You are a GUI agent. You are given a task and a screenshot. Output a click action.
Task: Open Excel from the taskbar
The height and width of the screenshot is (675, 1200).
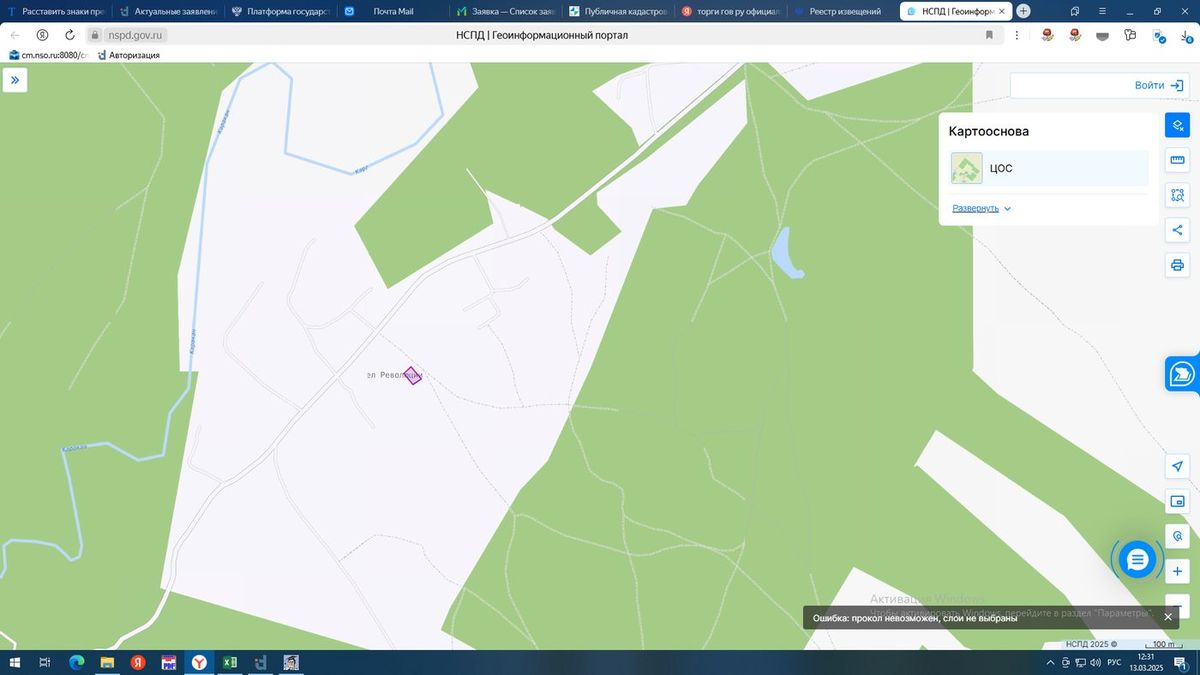229,663
